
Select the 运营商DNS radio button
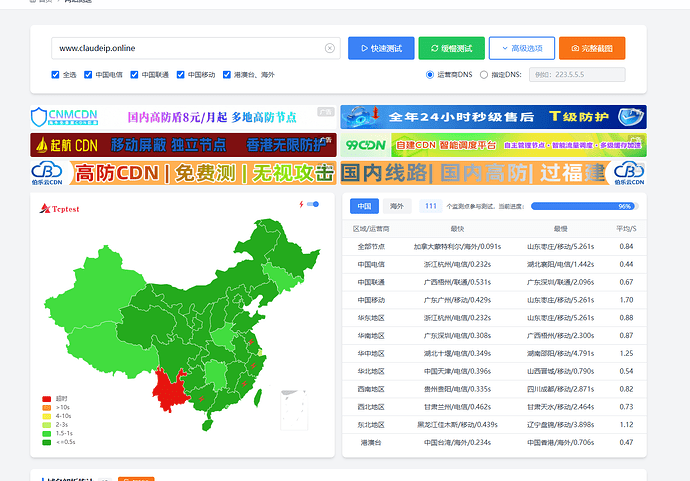coord(430,75)
